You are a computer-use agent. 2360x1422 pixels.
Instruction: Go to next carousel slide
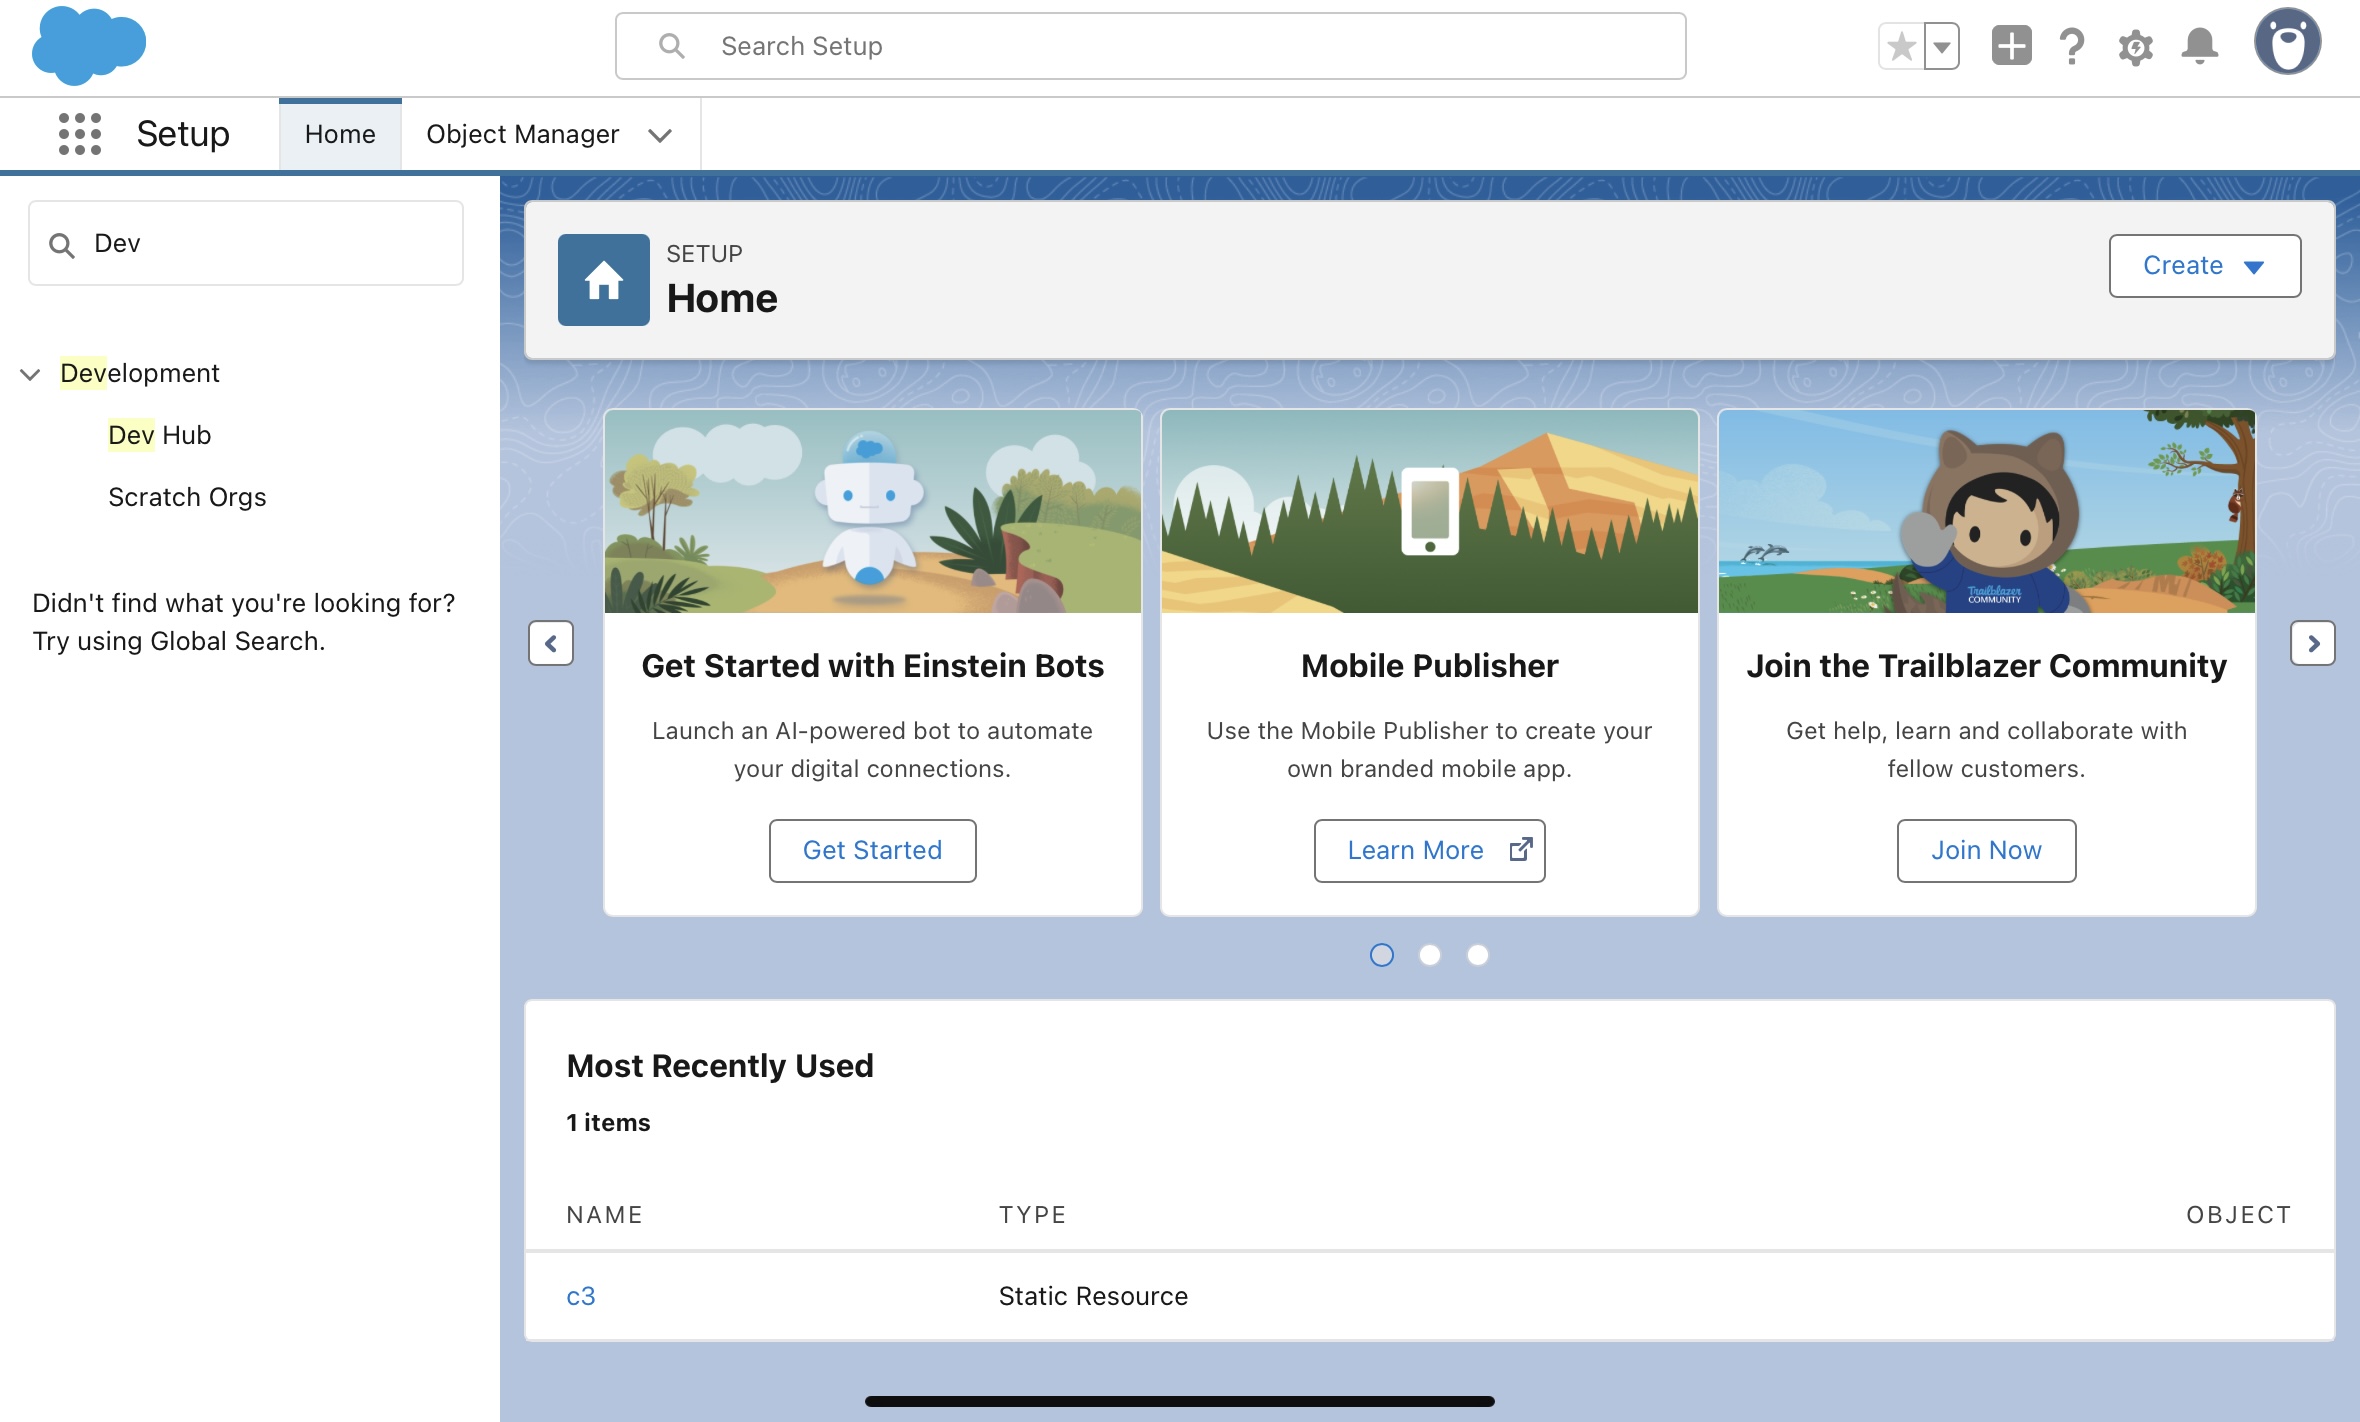pos(2312,643)
